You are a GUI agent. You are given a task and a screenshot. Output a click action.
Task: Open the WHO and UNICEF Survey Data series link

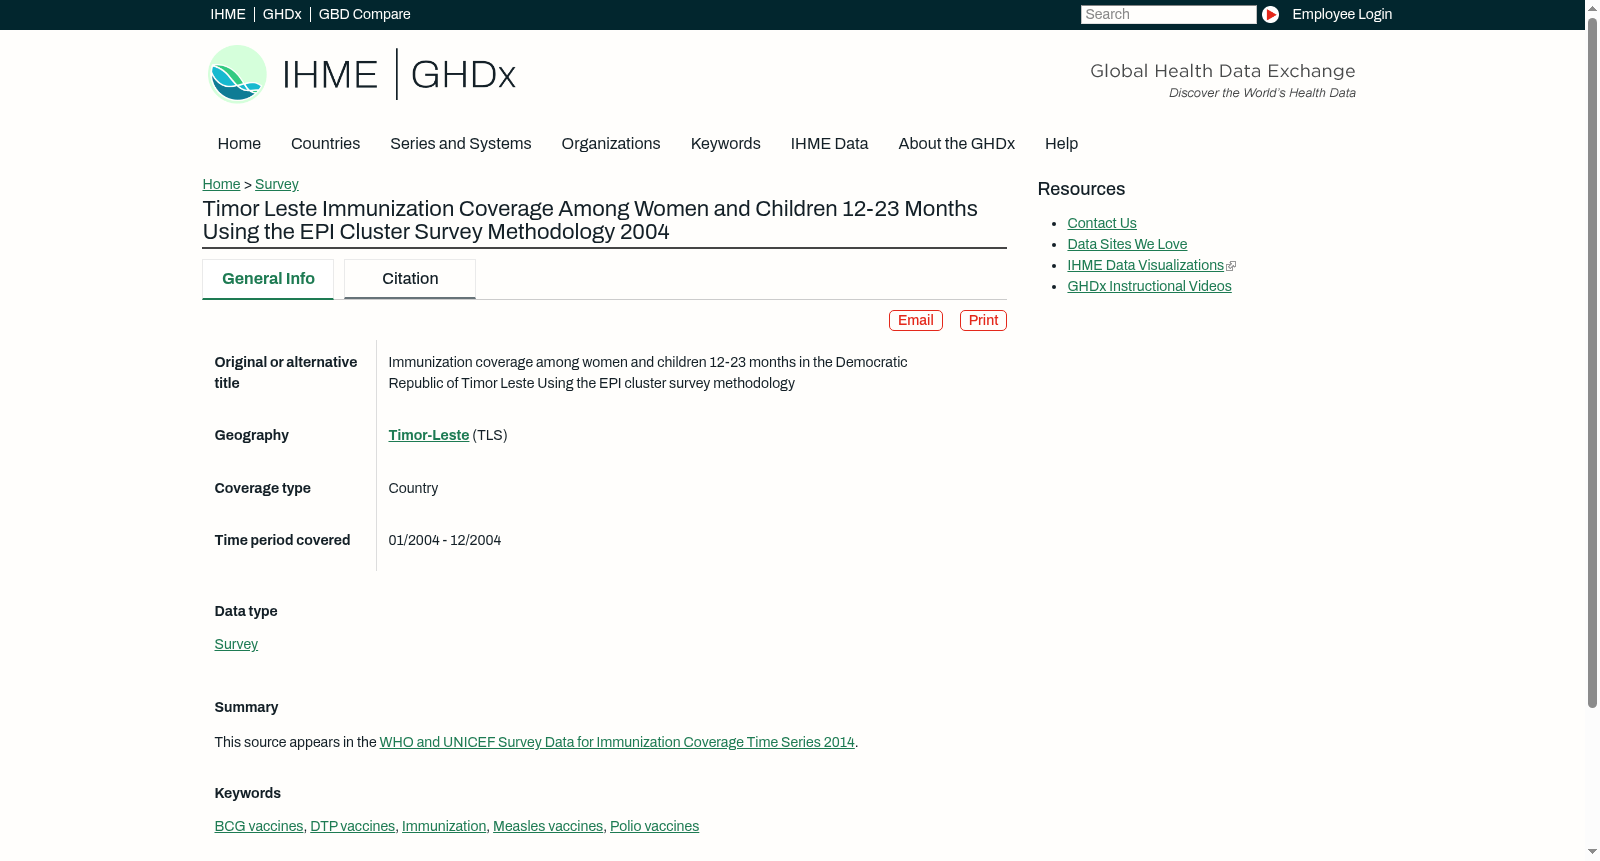click(617, 742)
